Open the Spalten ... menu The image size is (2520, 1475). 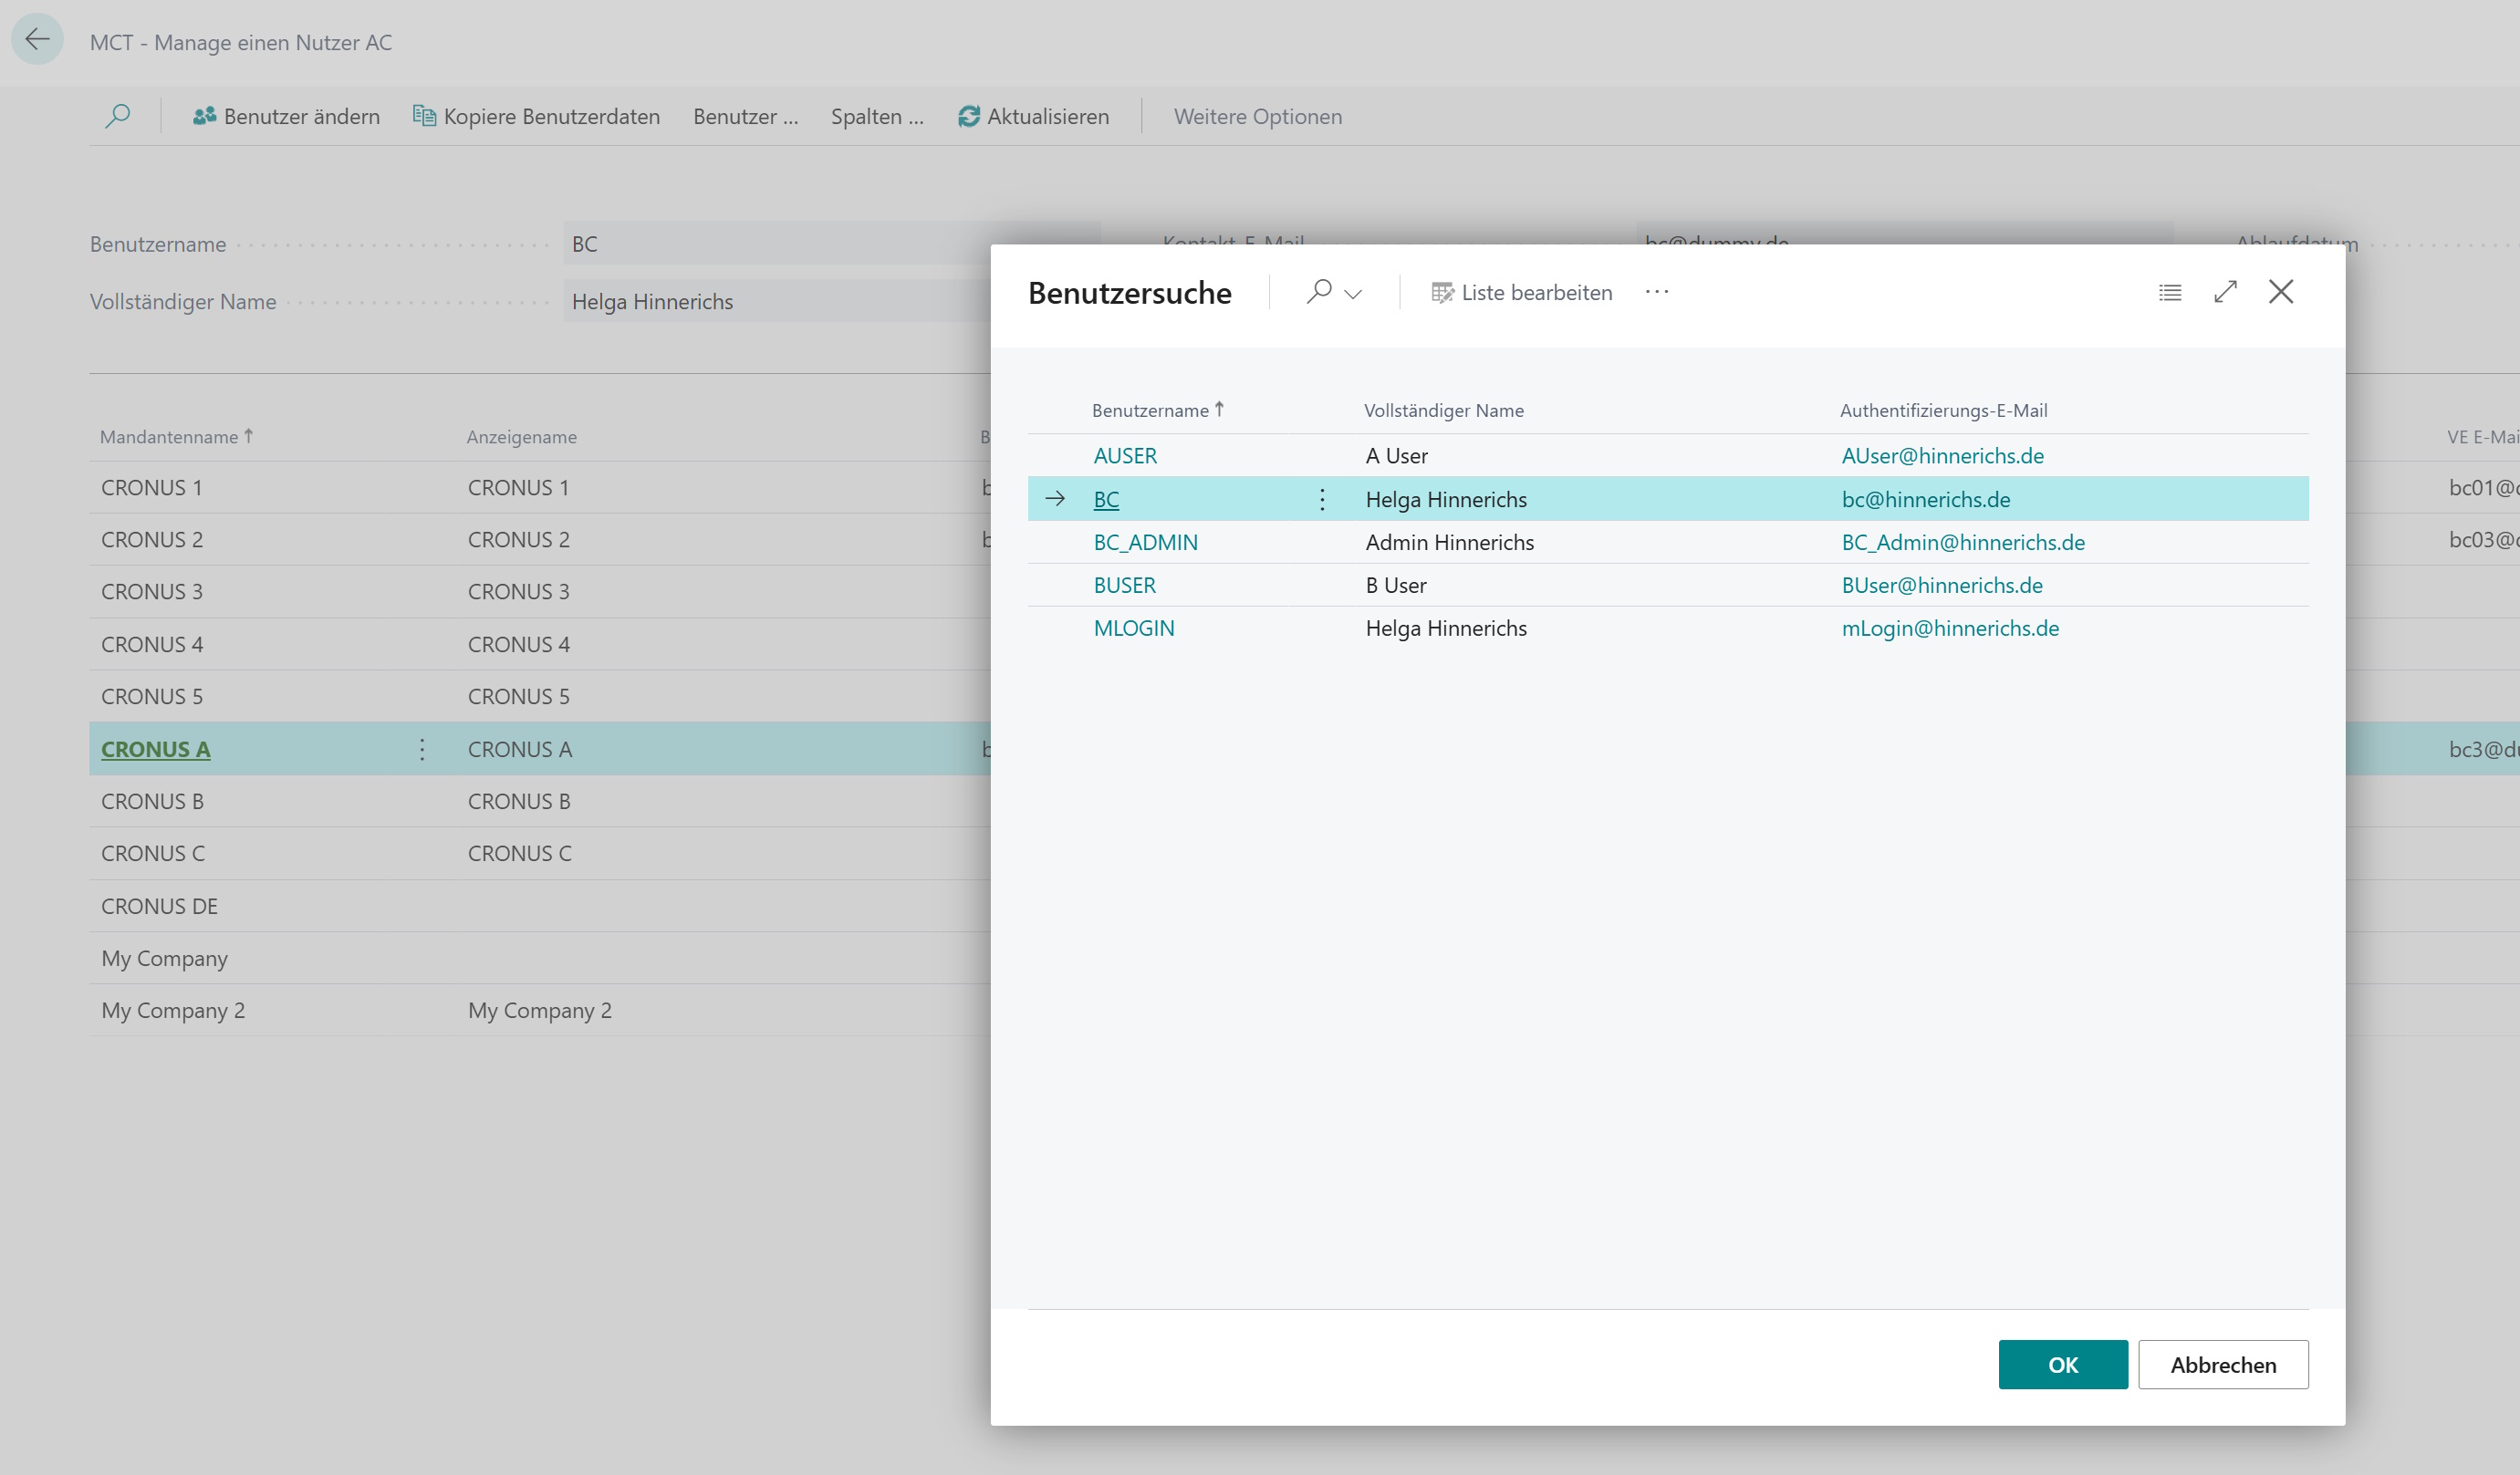[x=877, y=116]
